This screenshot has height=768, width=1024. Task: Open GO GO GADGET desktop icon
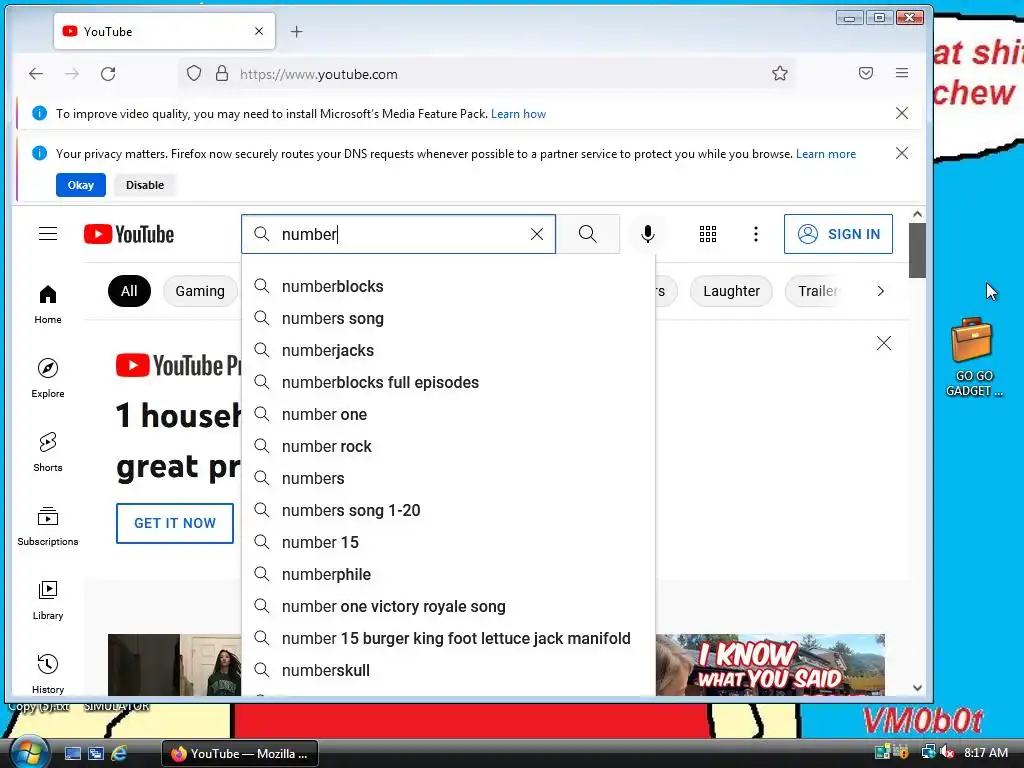(x=973, y=357)
